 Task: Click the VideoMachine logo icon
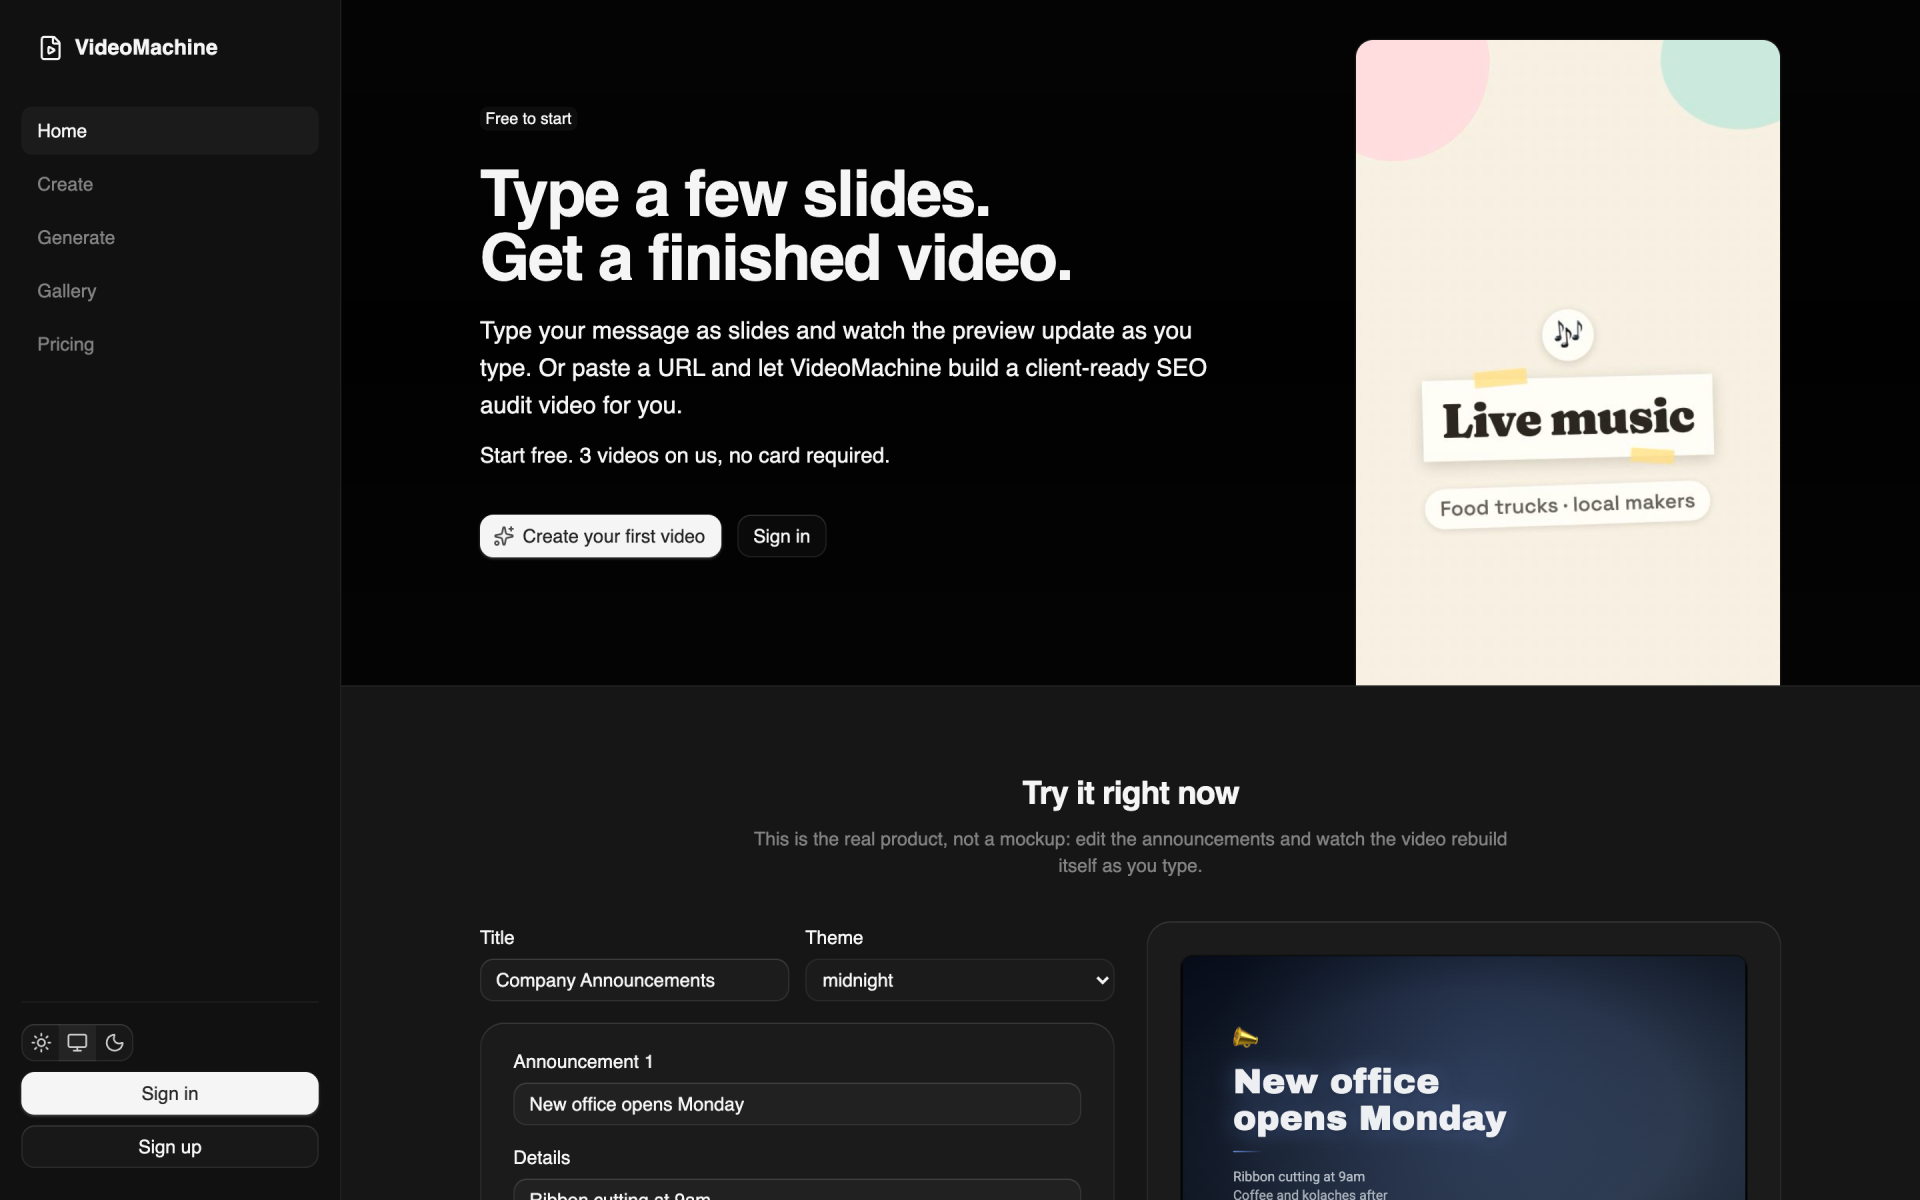[x=50, y=47]
